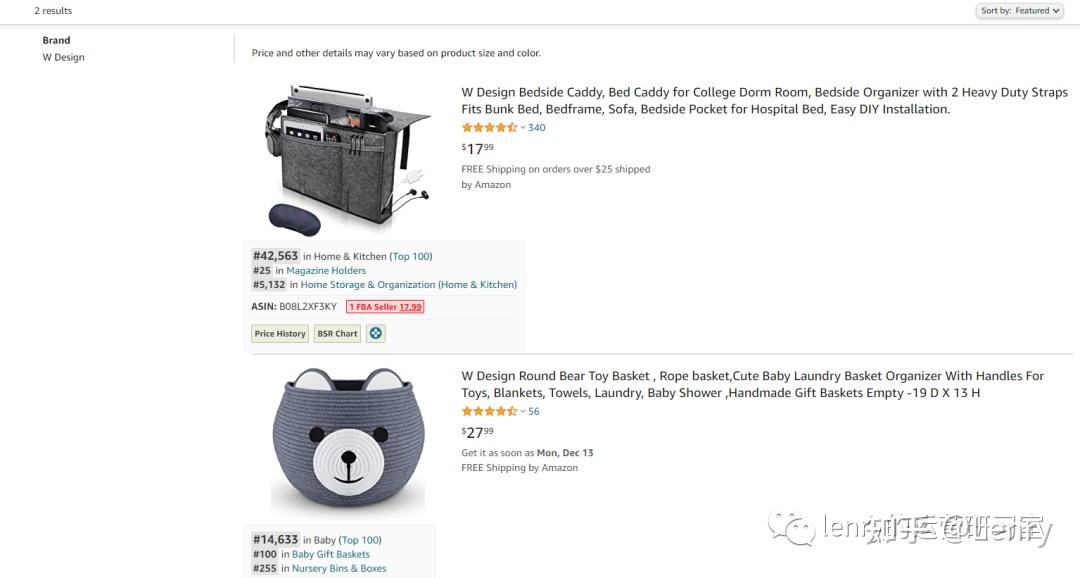Open Magazine Holders category ranking
Viewport: 1080px width, 578px height.
pyautogui.click(x=326, y=271)
